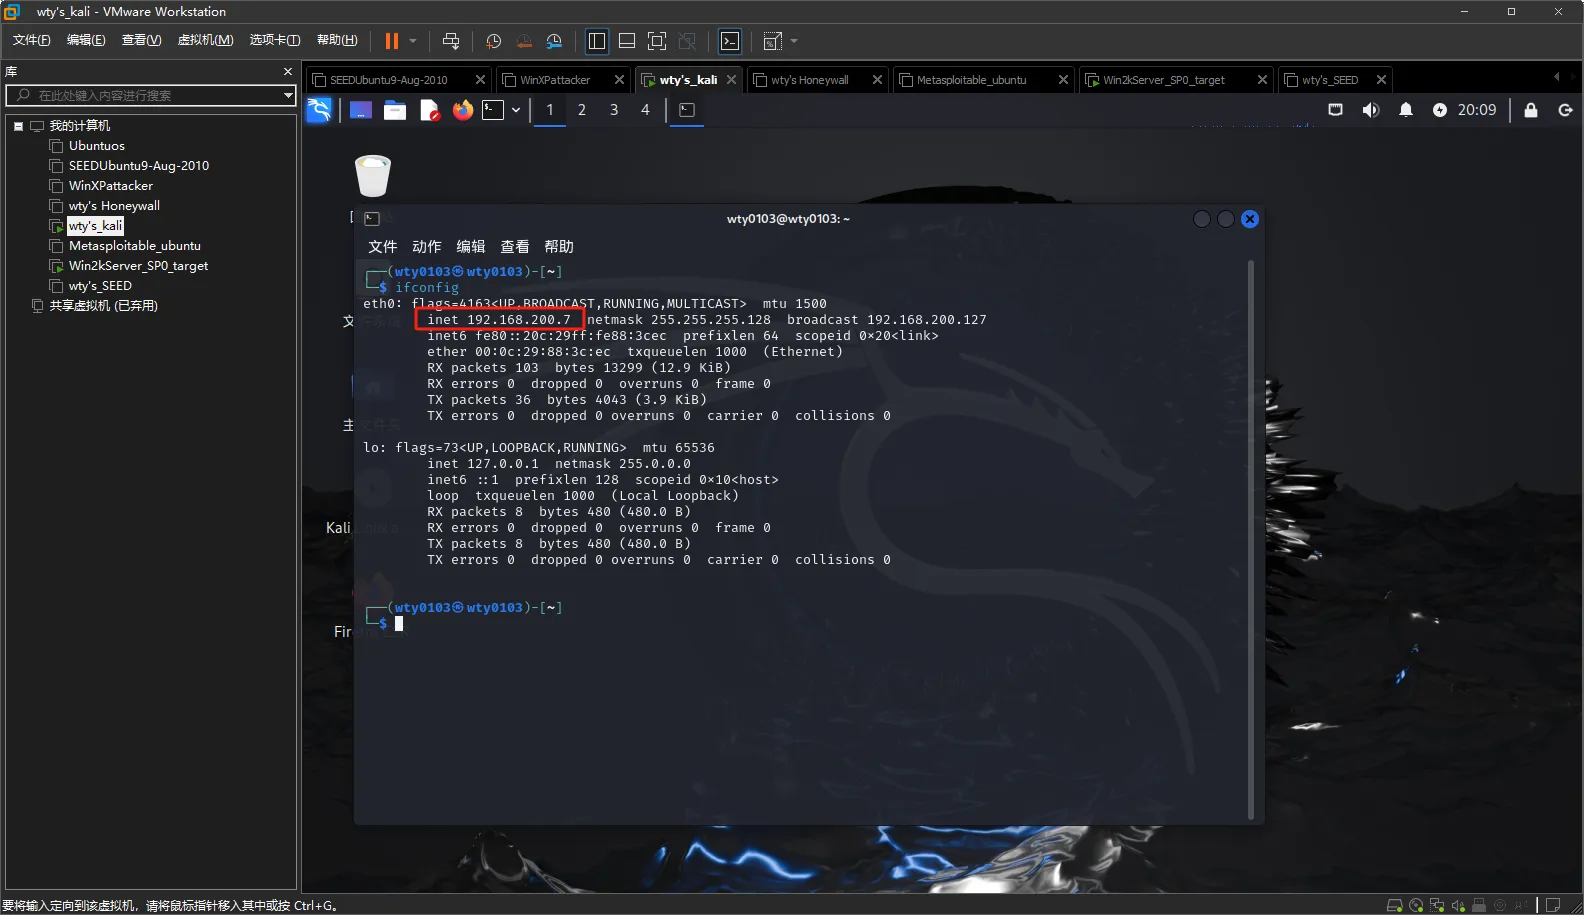Lock the Kali screen
This screenshot has height=915, width=1584.
[1531, 110]
